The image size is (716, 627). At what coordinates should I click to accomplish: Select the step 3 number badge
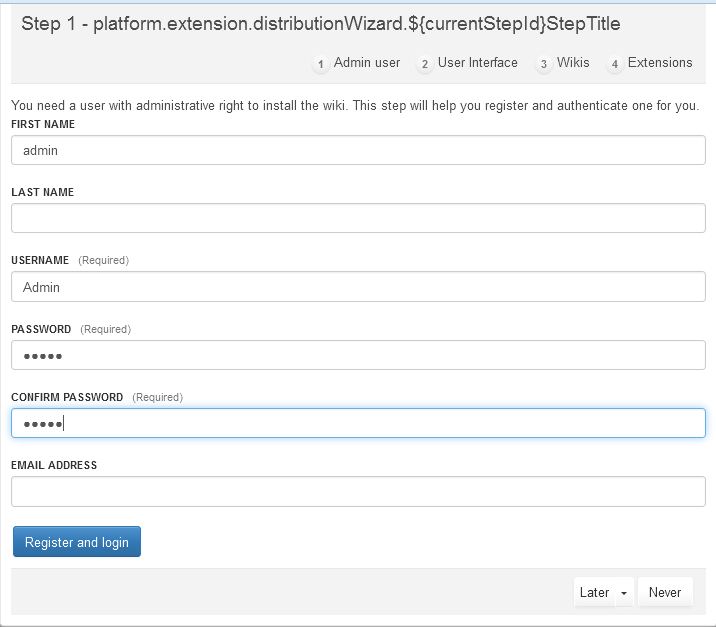point(543,64)
